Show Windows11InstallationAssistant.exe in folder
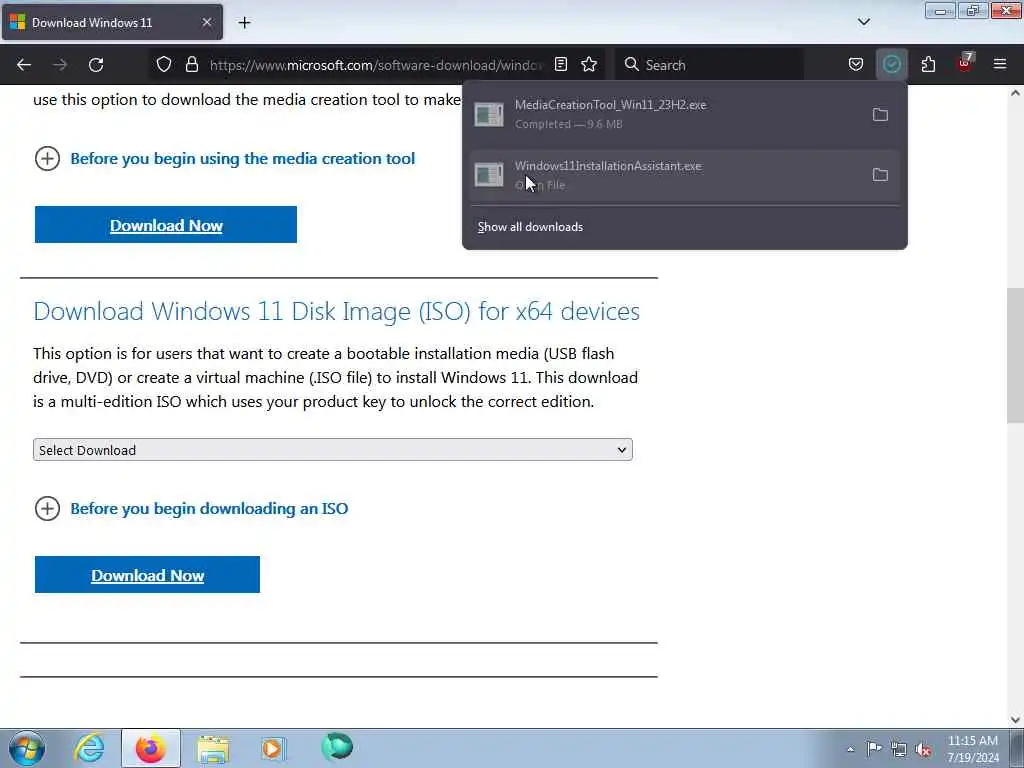 [x=880, y=175]
